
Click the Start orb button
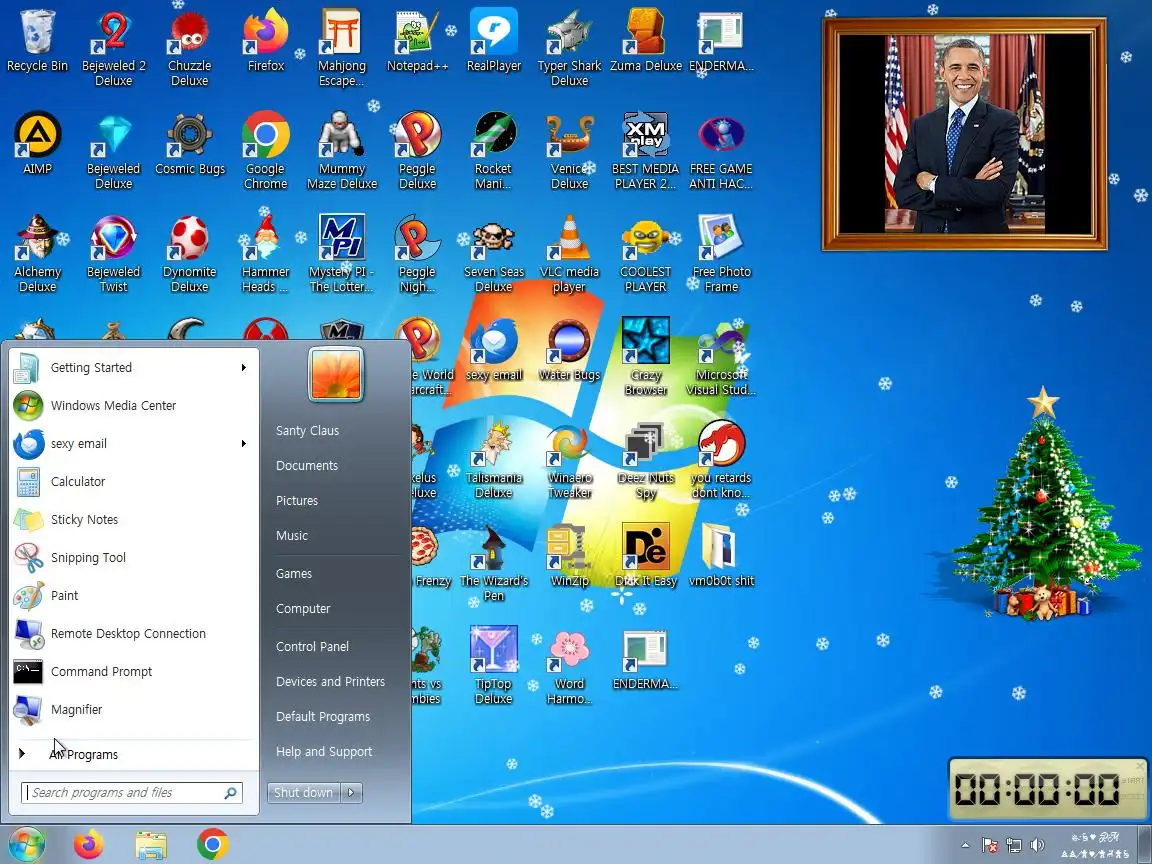click(x=26, y=845)
